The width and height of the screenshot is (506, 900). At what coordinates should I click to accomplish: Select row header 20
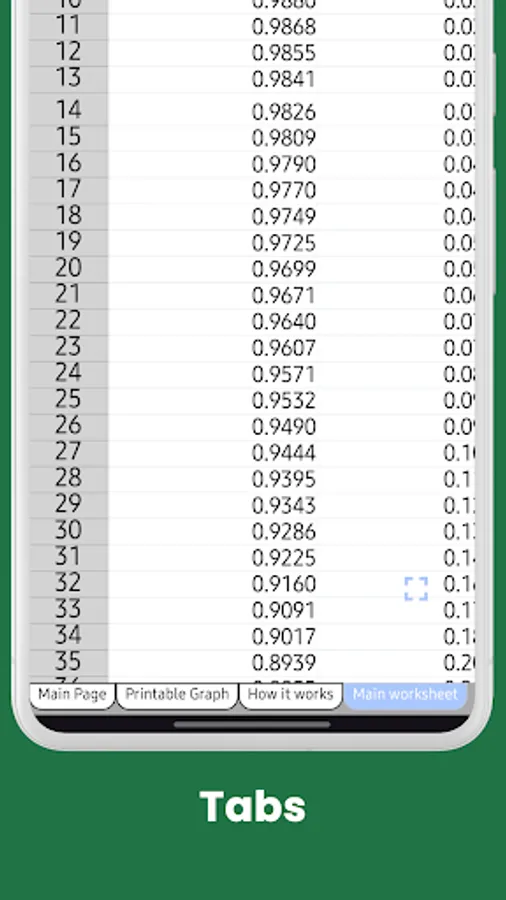coord(68,269)
